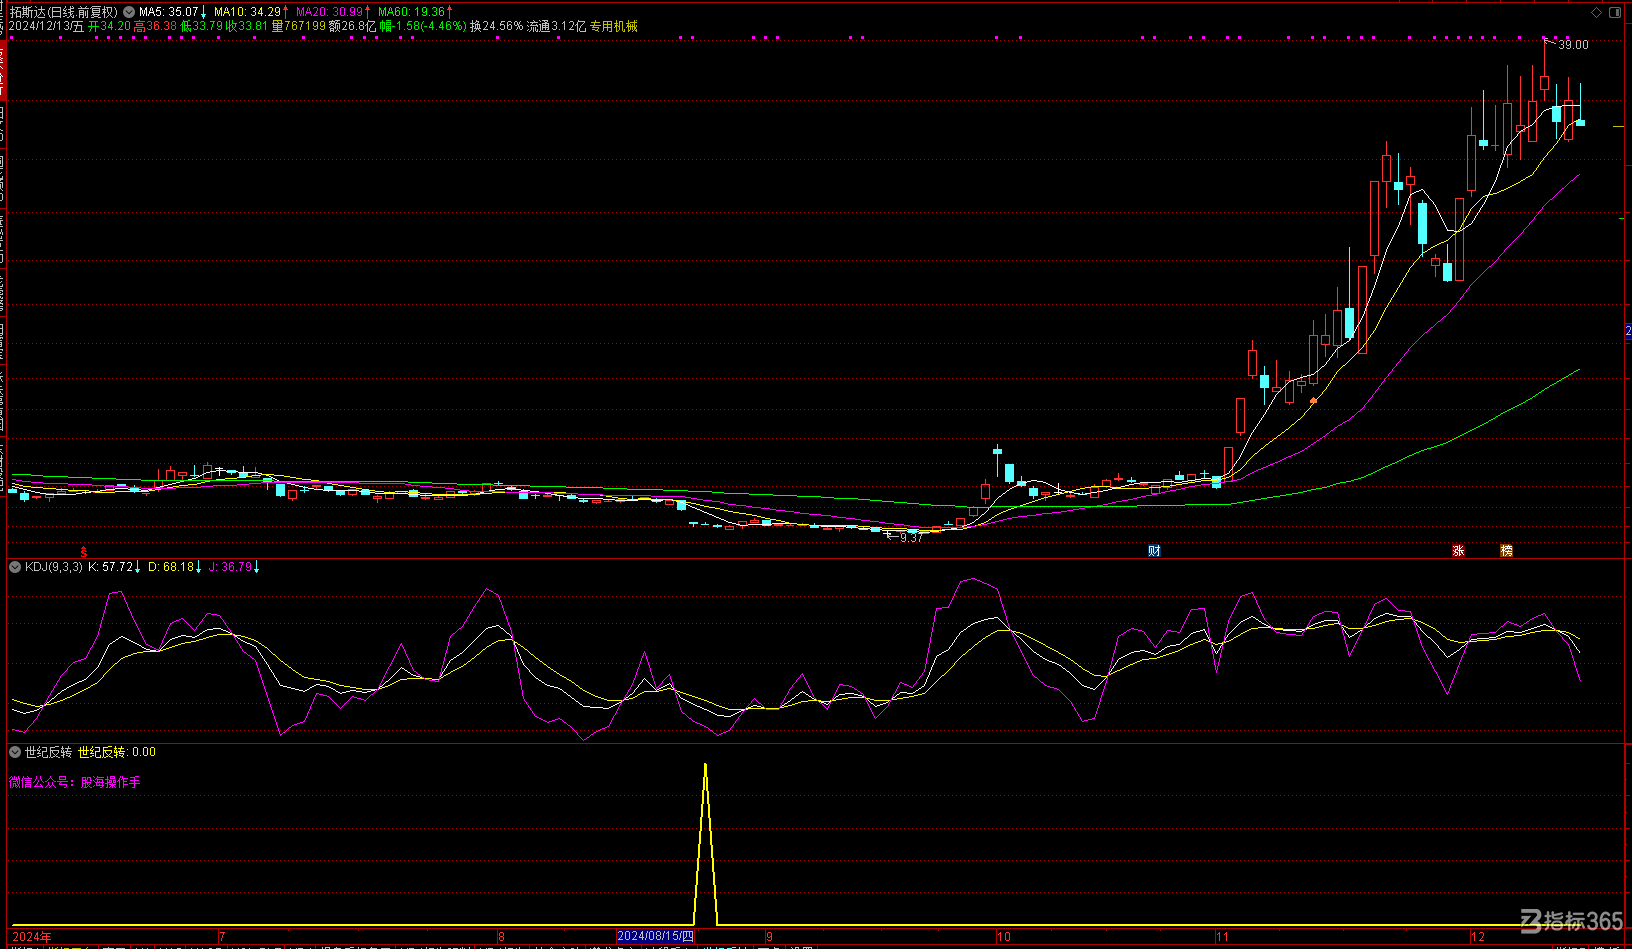Click month 9 on the time axis

[x=769, y=937]
